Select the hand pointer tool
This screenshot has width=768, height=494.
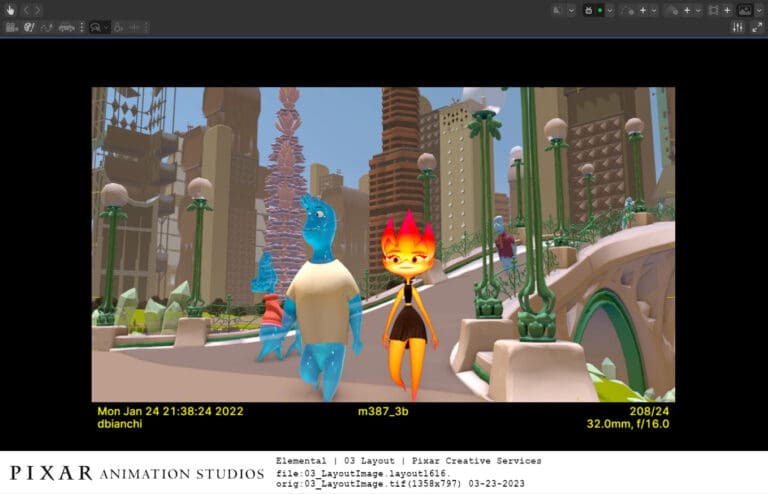click(x=10, y=10)
